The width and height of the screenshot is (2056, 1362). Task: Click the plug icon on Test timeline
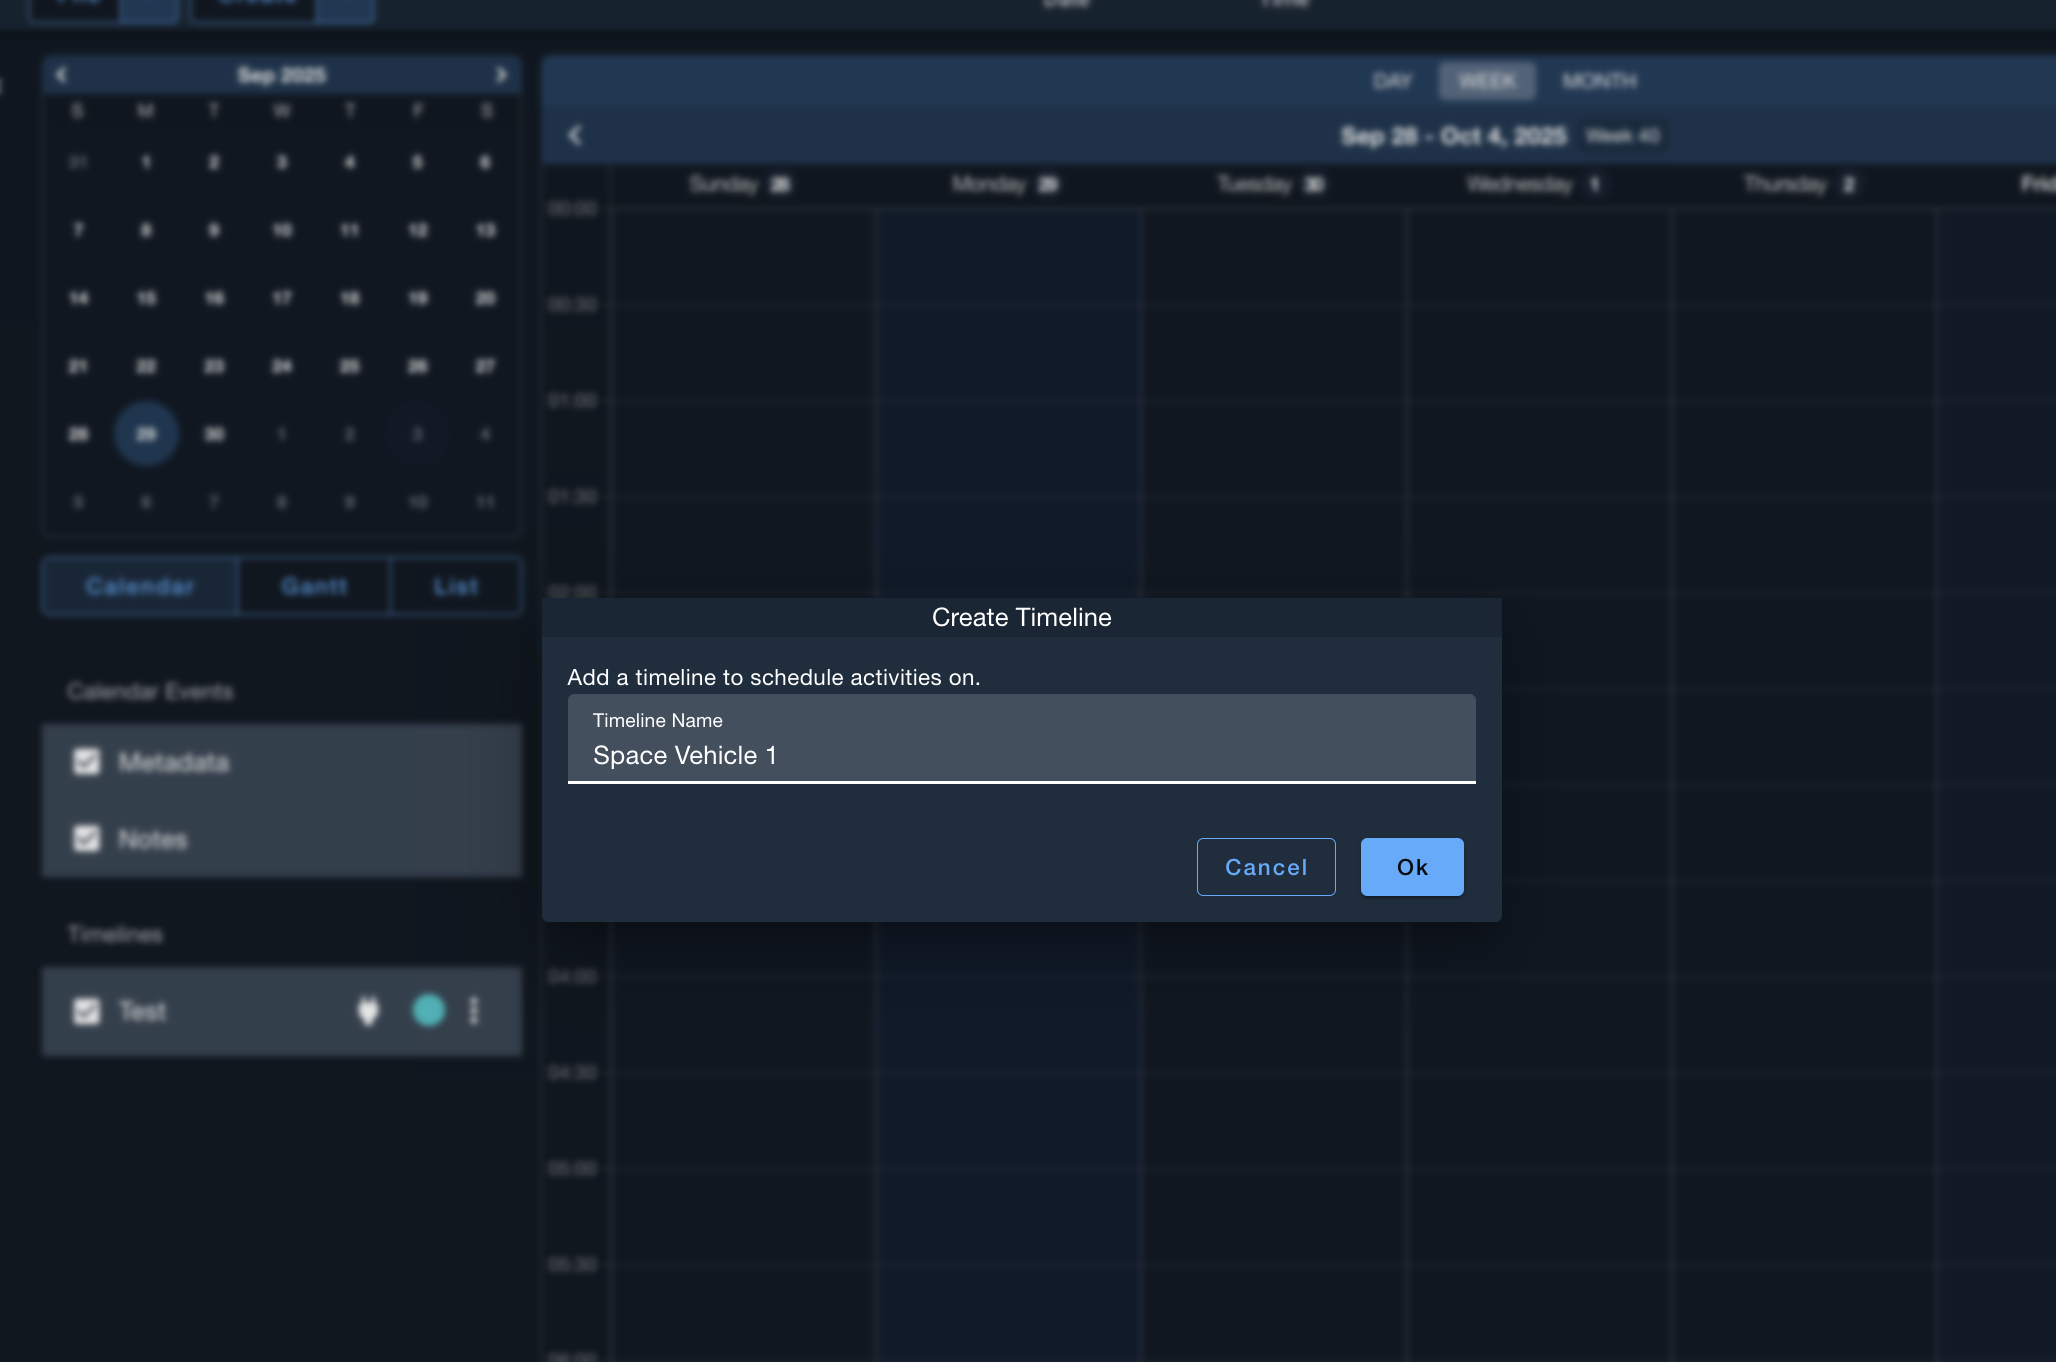[368, 1011]
